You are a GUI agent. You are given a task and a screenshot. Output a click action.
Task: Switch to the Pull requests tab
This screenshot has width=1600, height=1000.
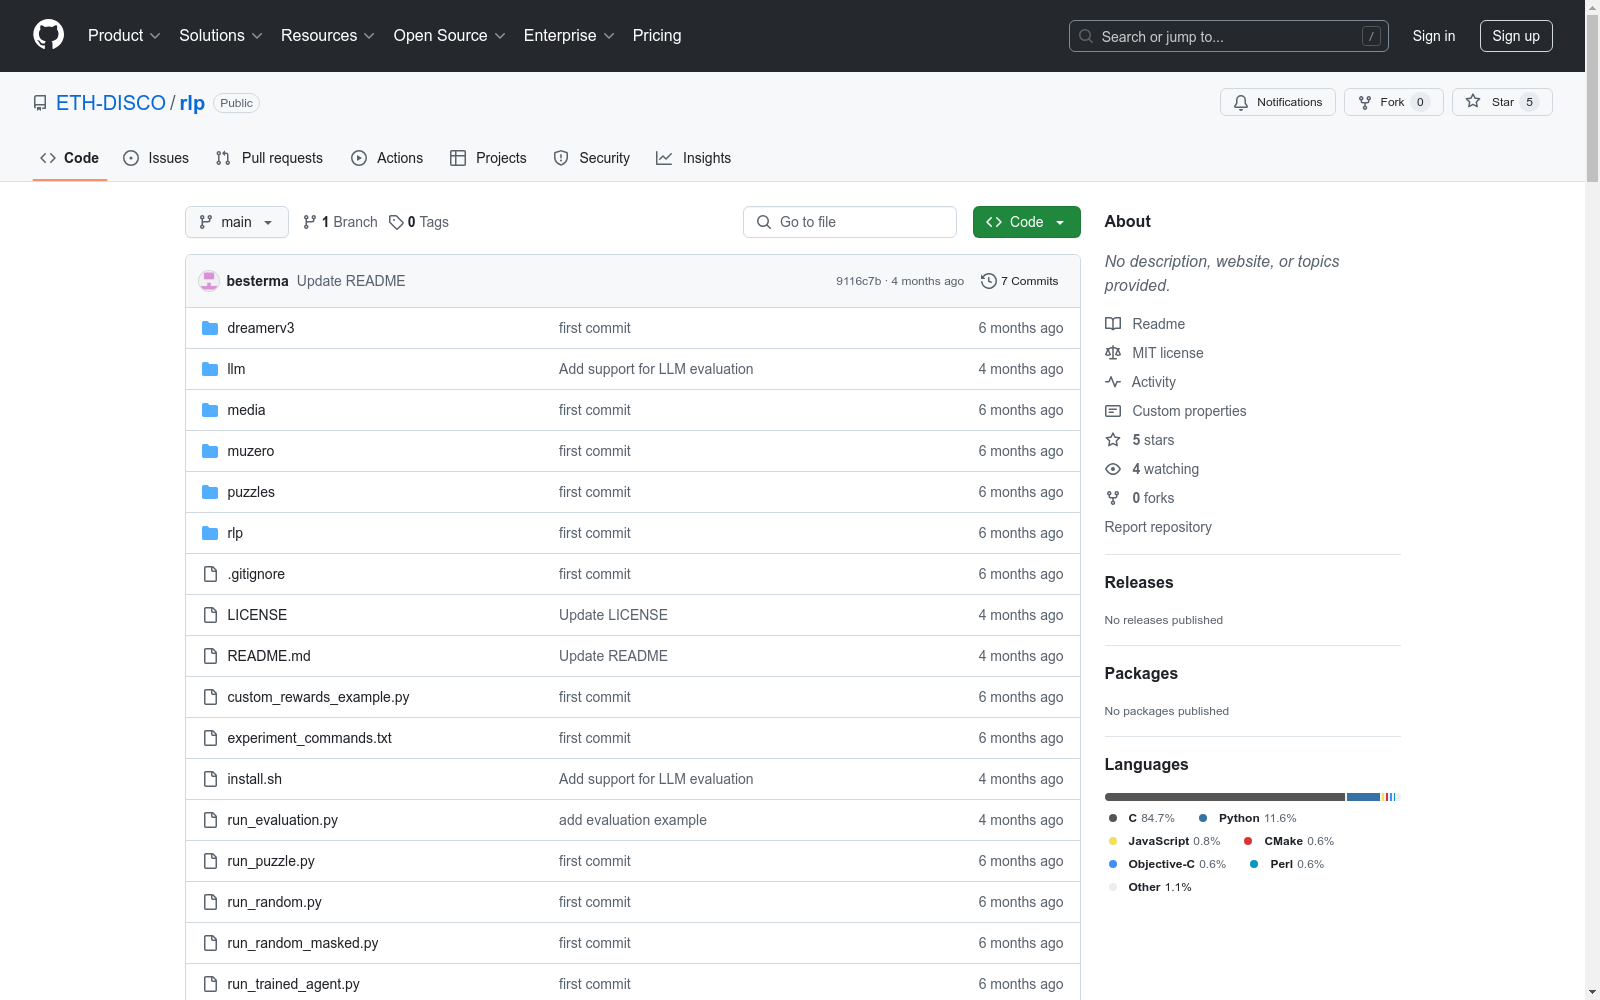tap(269, 158)
